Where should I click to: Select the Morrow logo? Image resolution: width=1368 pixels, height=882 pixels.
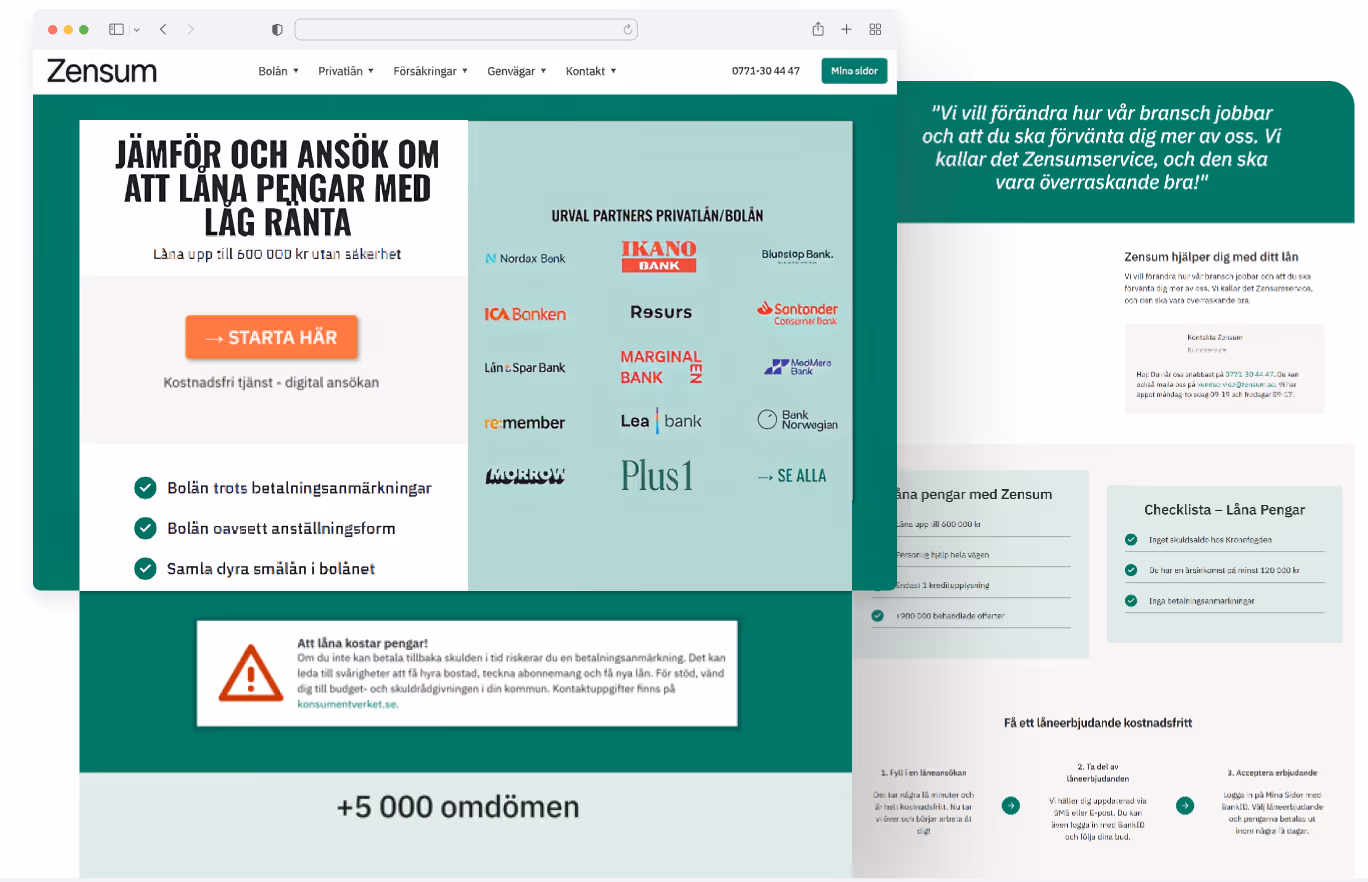coord(525,476)
